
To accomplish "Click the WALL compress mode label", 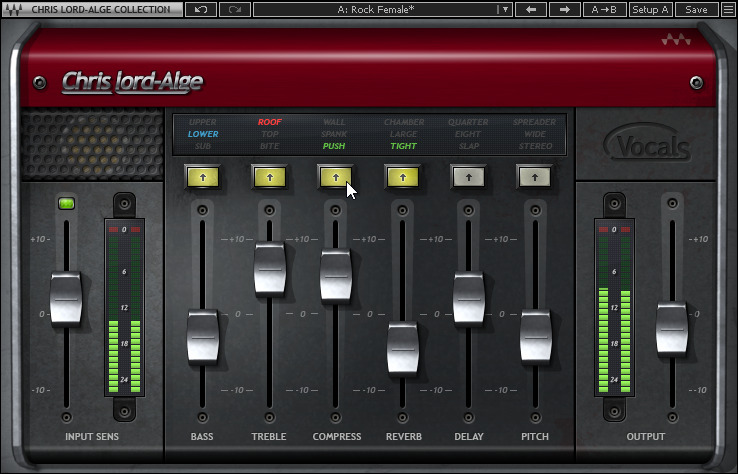I will [x=334, y=122].
